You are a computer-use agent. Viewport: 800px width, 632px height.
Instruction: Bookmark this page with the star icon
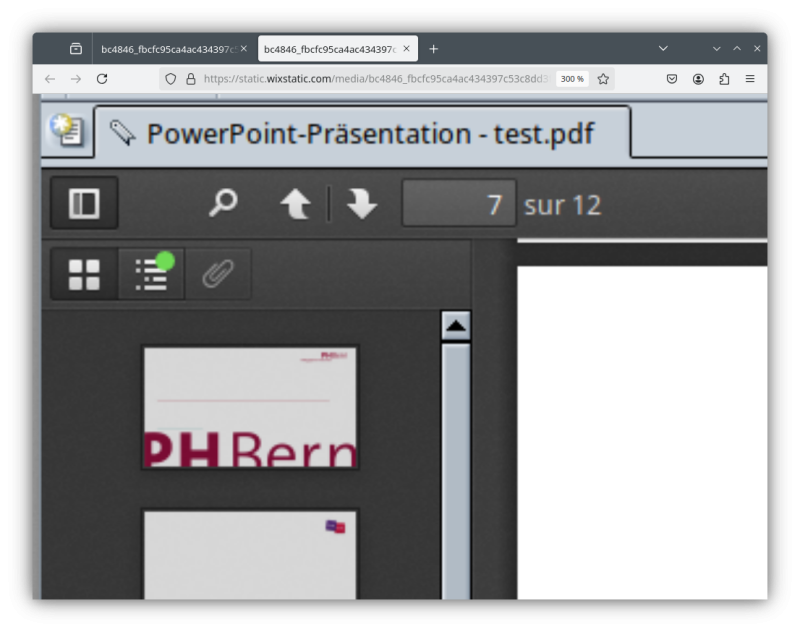[x=603, y=79]
